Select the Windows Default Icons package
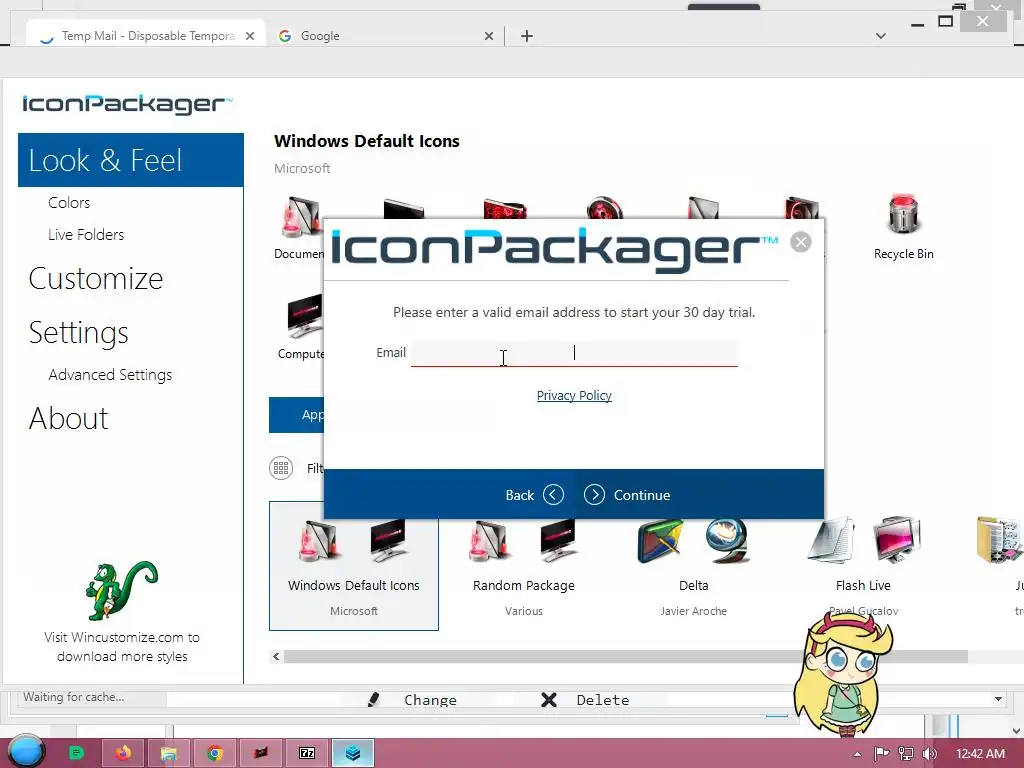 [x=354, y=566]
